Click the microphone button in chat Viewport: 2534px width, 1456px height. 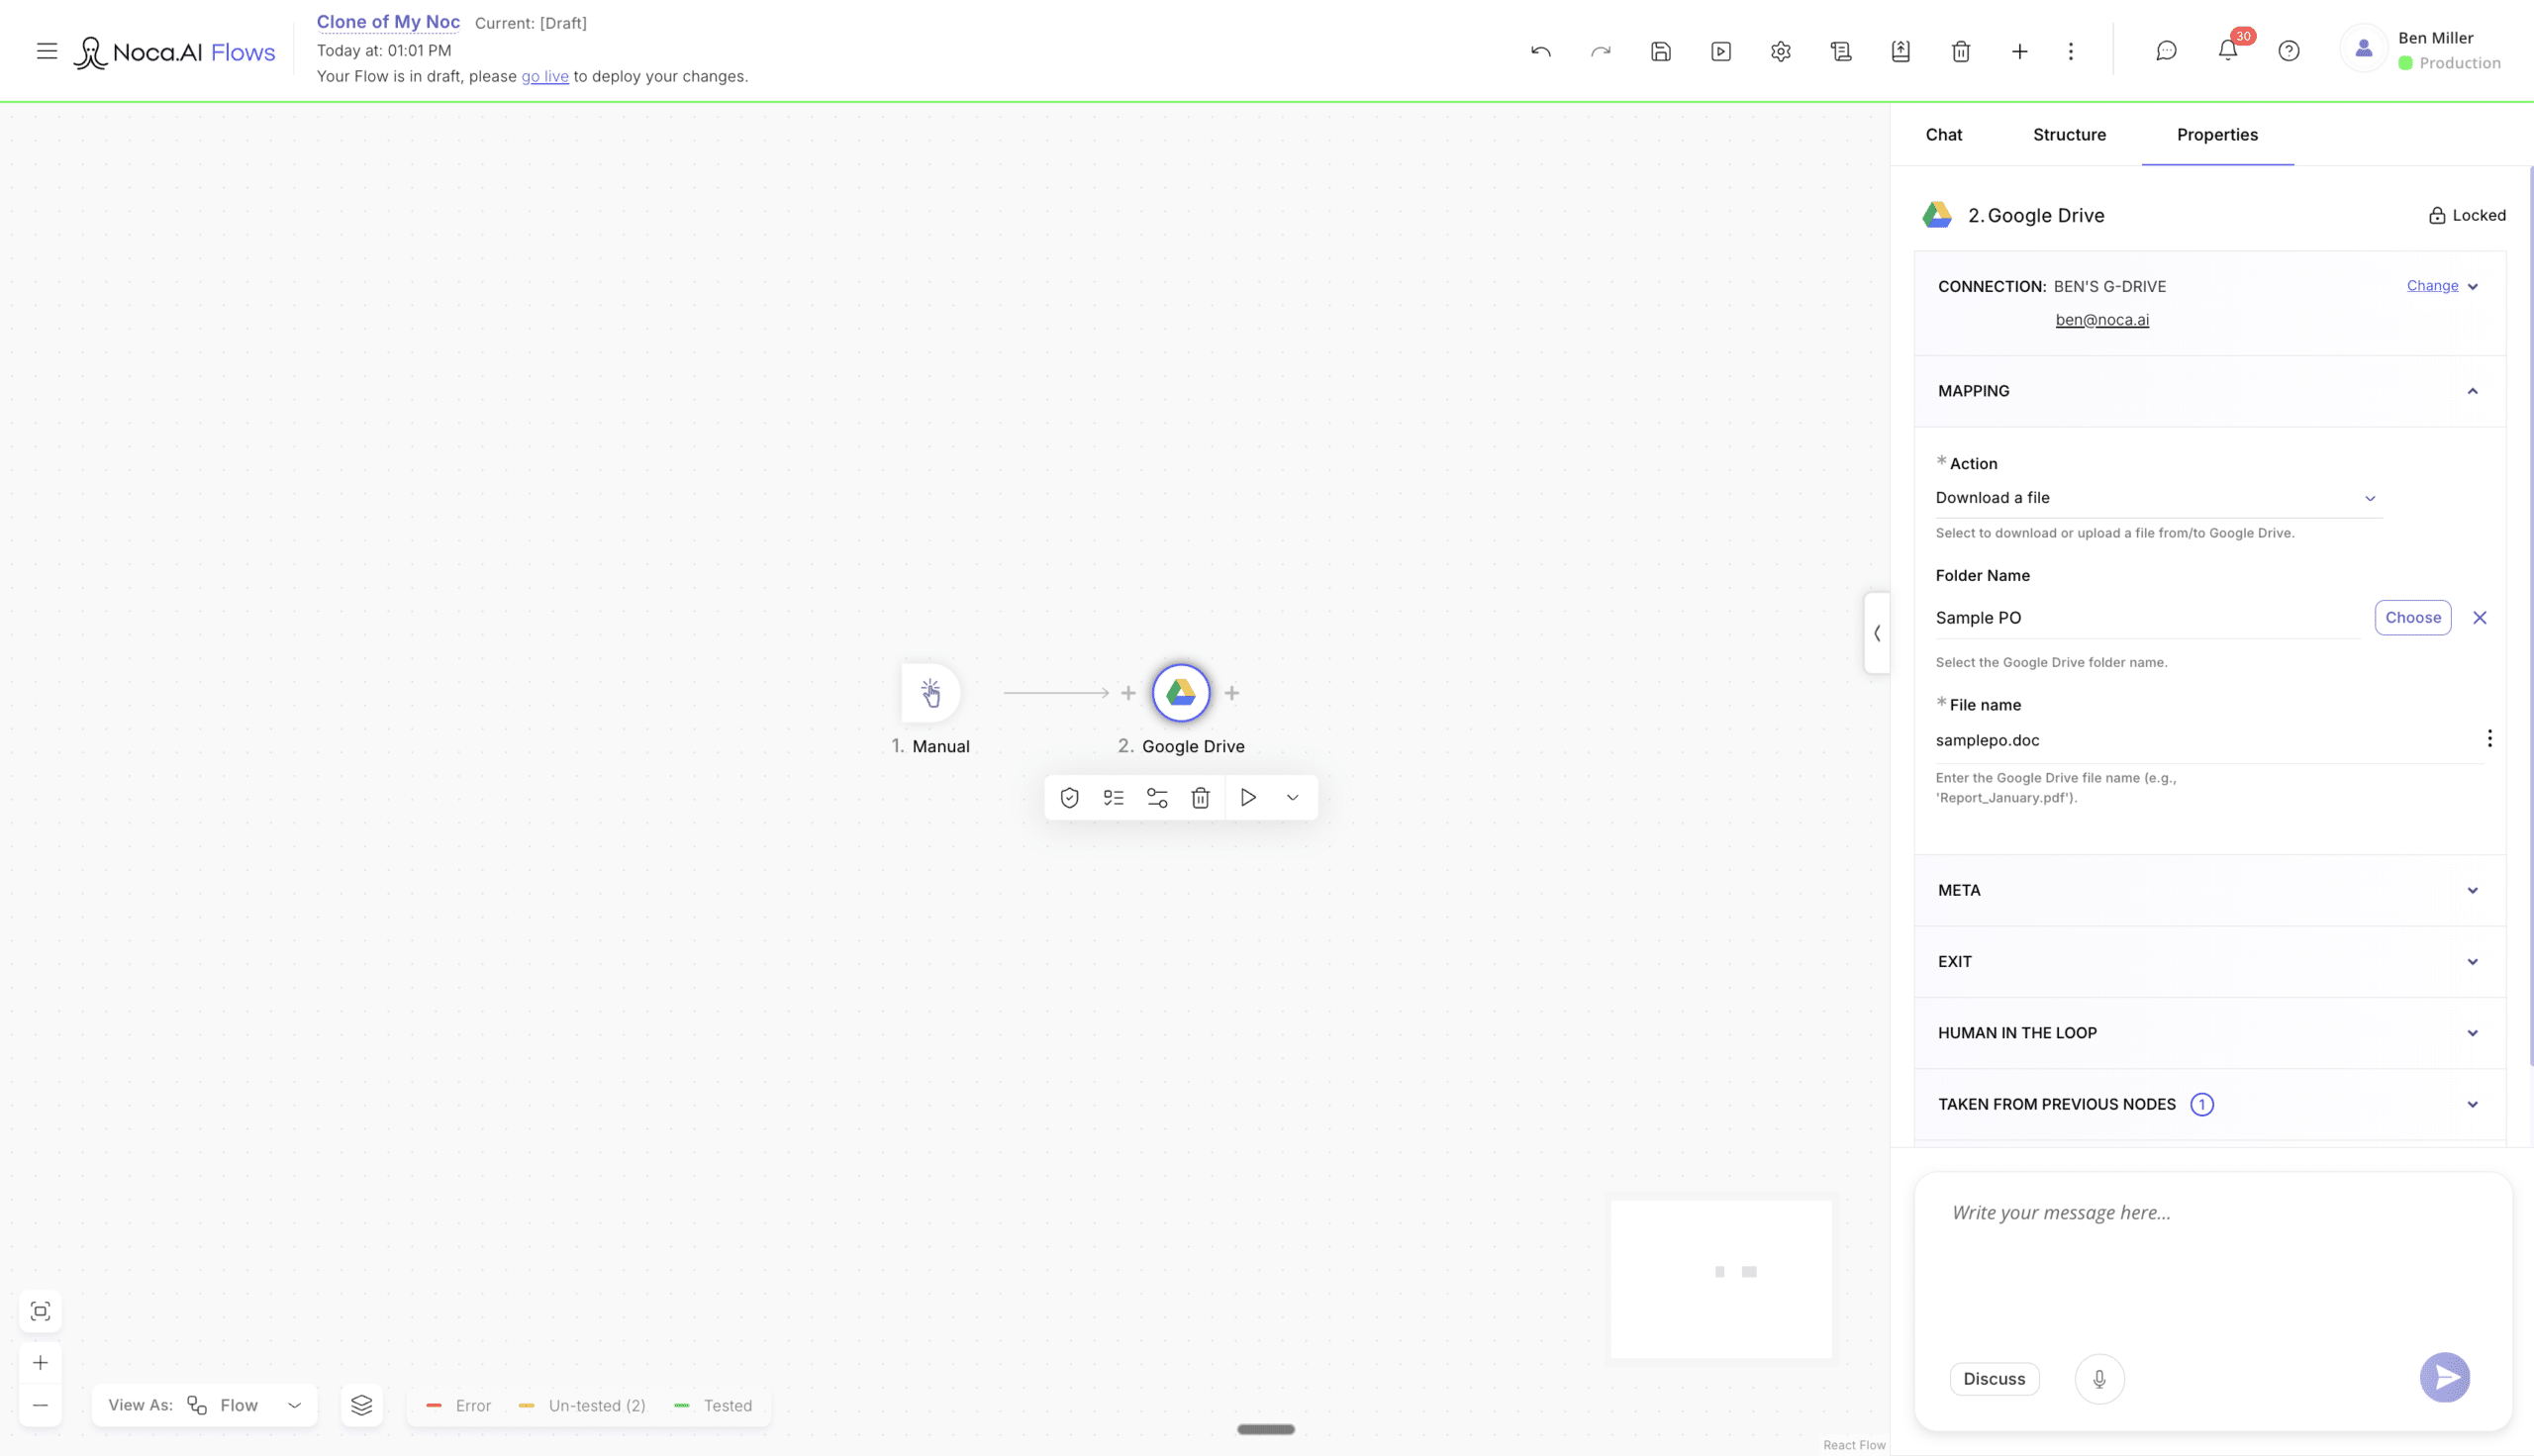2099,1378
